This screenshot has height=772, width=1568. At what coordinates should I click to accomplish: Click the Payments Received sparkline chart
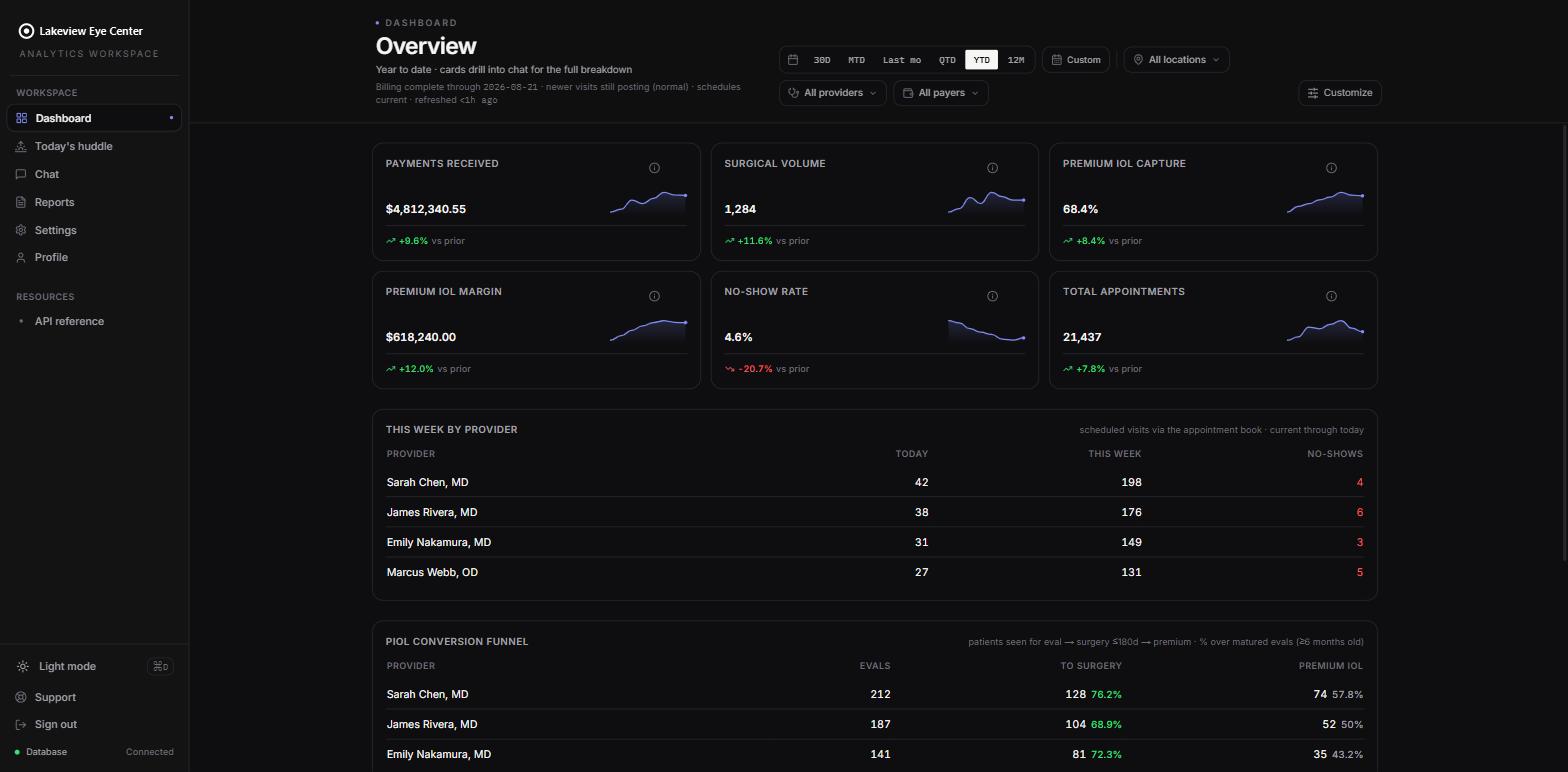coord(648,202)
